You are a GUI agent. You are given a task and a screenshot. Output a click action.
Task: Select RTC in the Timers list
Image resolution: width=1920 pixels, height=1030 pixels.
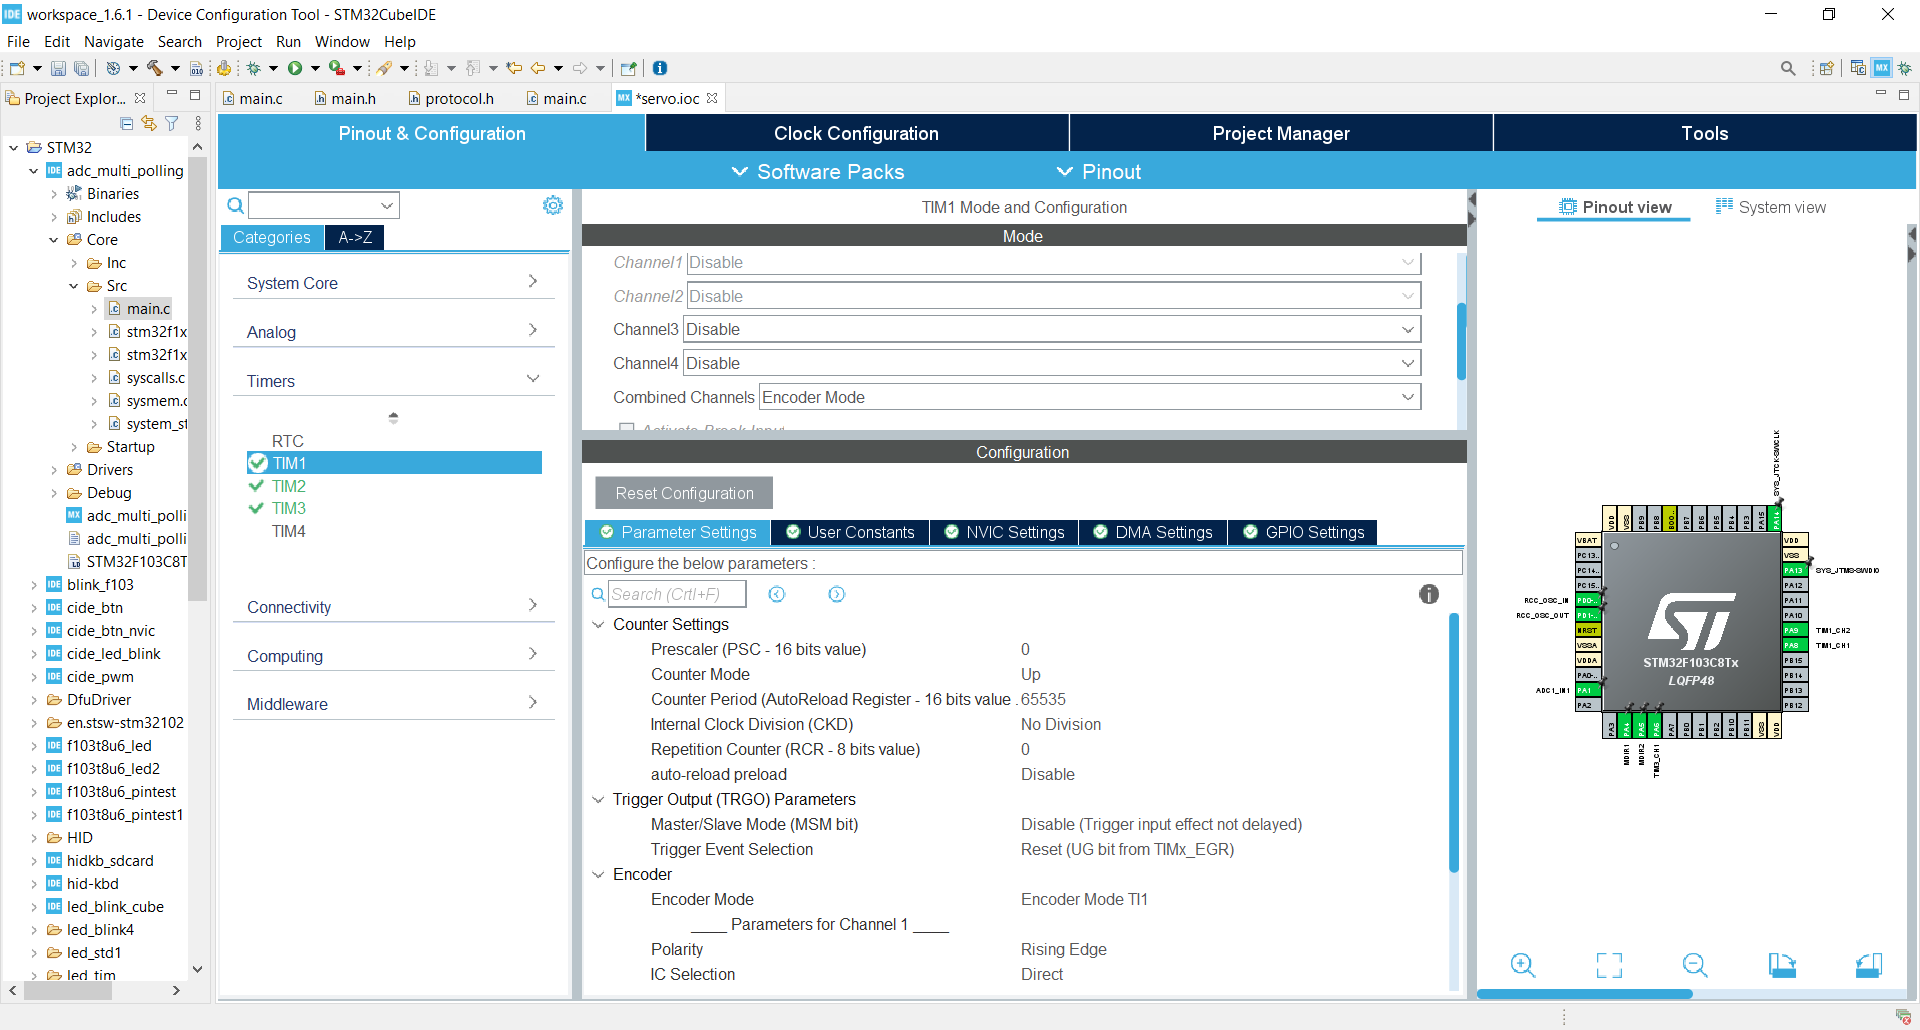[x=288, y=441]
